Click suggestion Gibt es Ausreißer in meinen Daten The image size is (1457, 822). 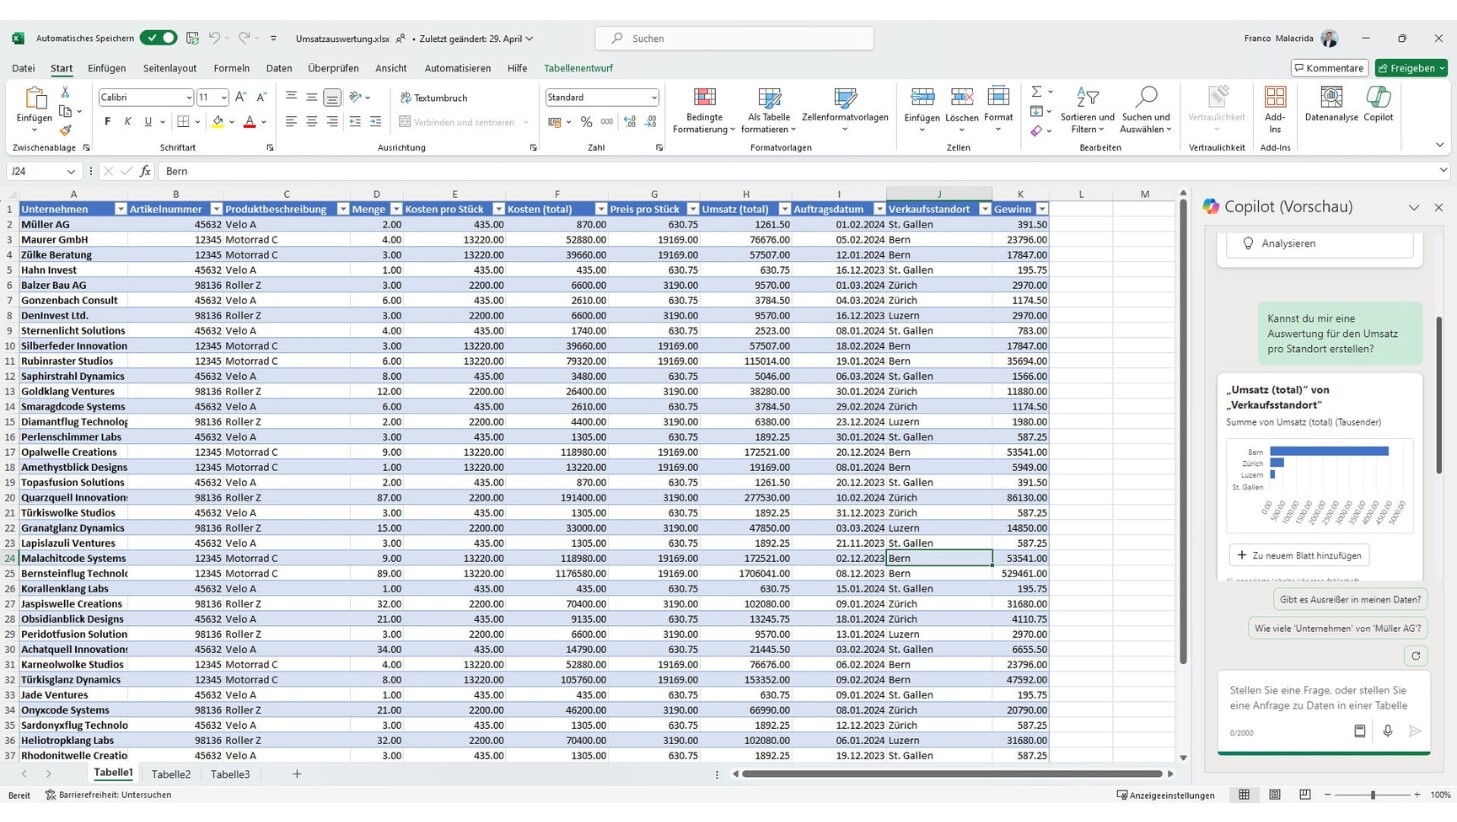(1350, 600)
